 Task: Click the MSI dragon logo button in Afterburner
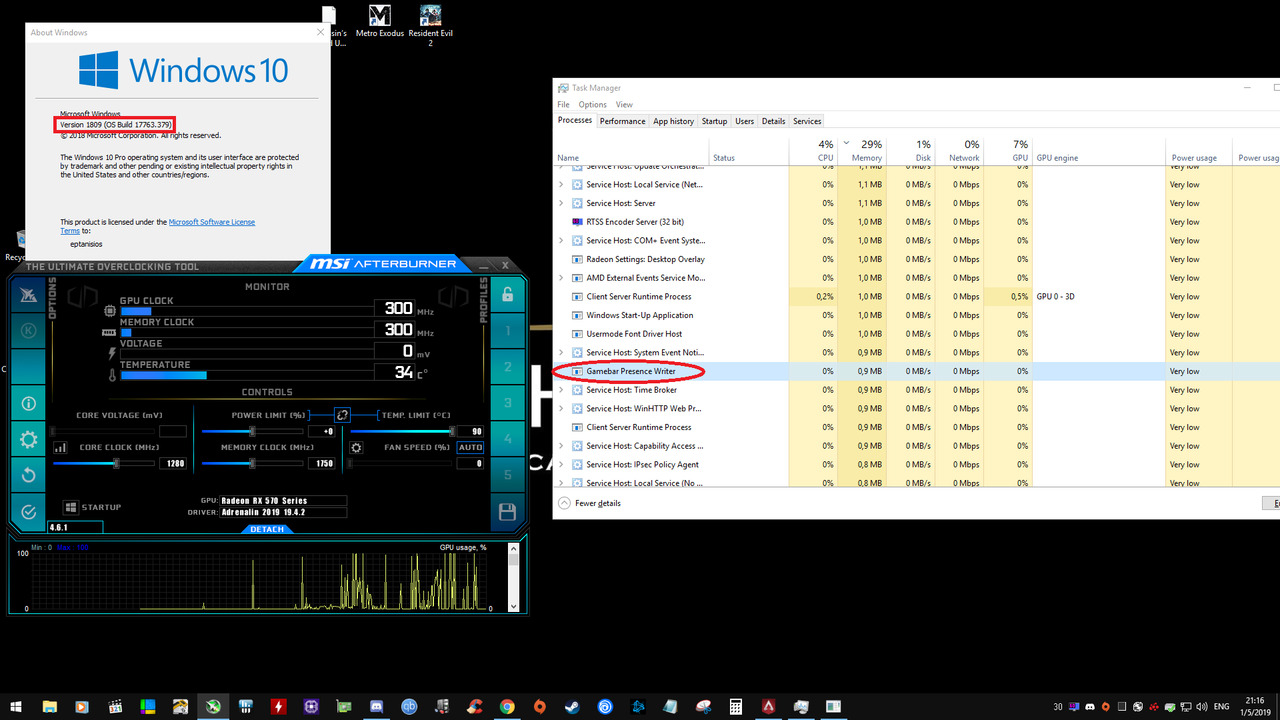tap(28, 293)
